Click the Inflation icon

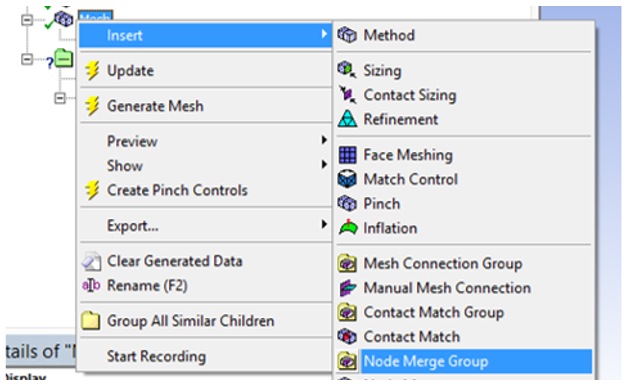348,228
